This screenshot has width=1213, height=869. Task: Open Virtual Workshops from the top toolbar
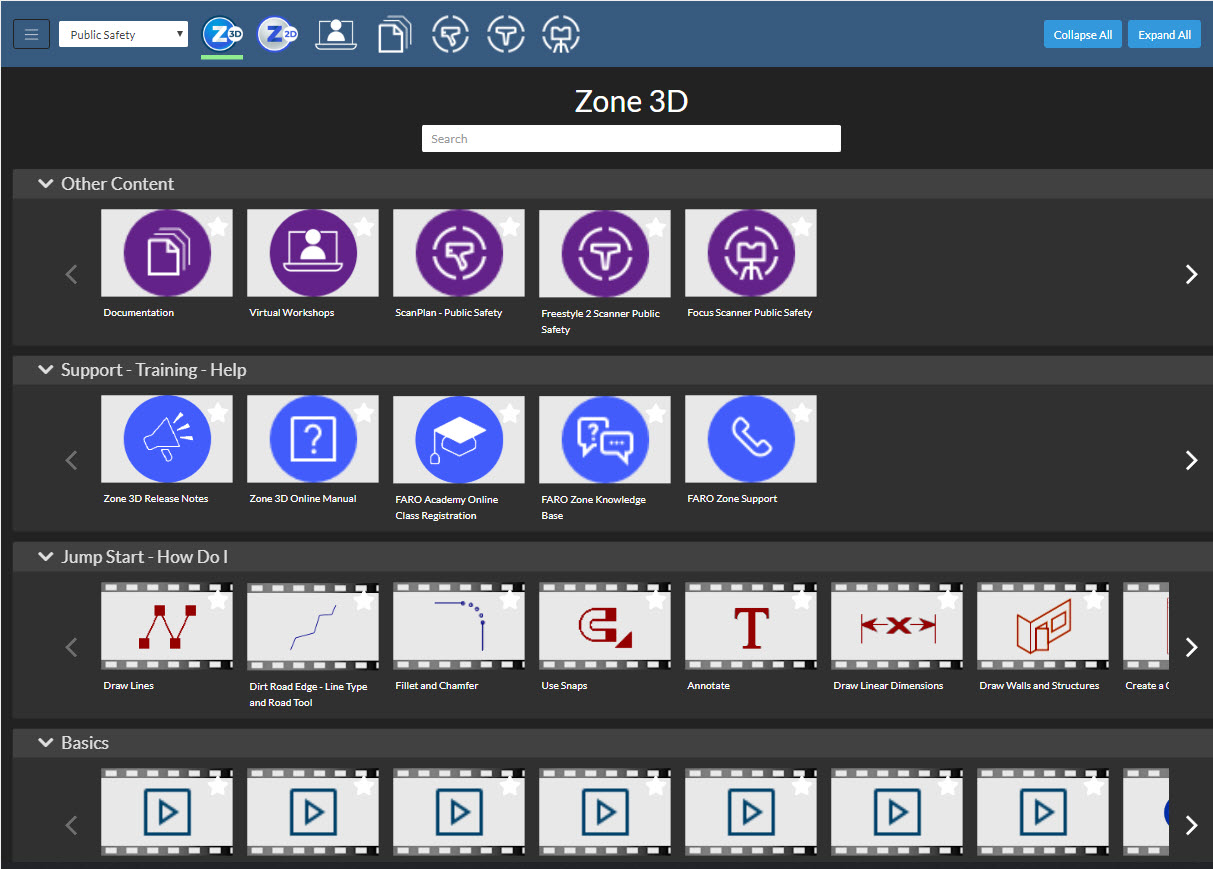[336, 35]
